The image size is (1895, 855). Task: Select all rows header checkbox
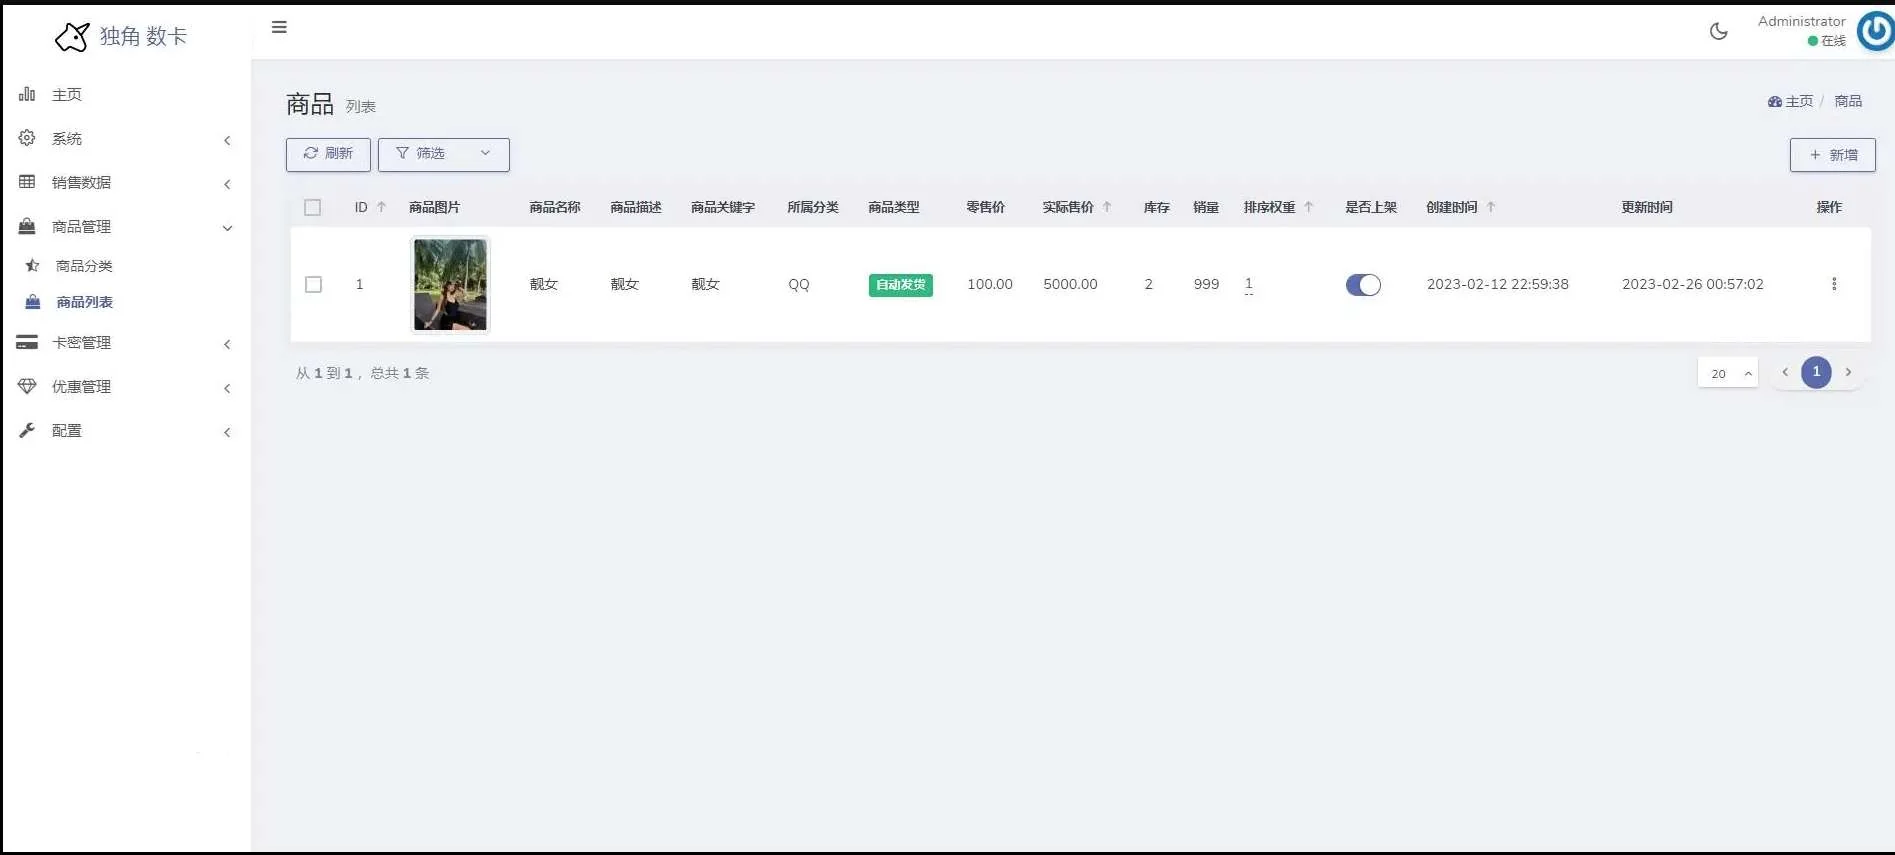point(313,207)
